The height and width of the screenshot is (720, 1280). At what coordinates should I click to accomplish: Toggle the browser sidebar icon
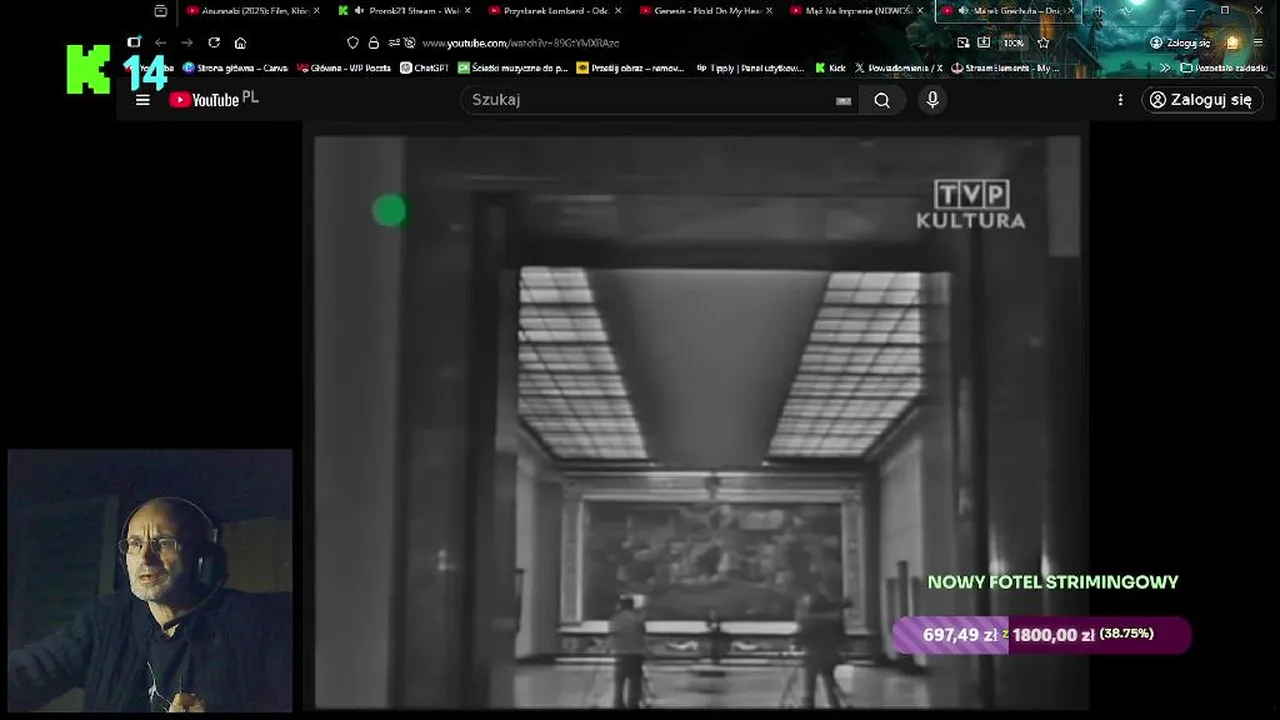[134, 43]
